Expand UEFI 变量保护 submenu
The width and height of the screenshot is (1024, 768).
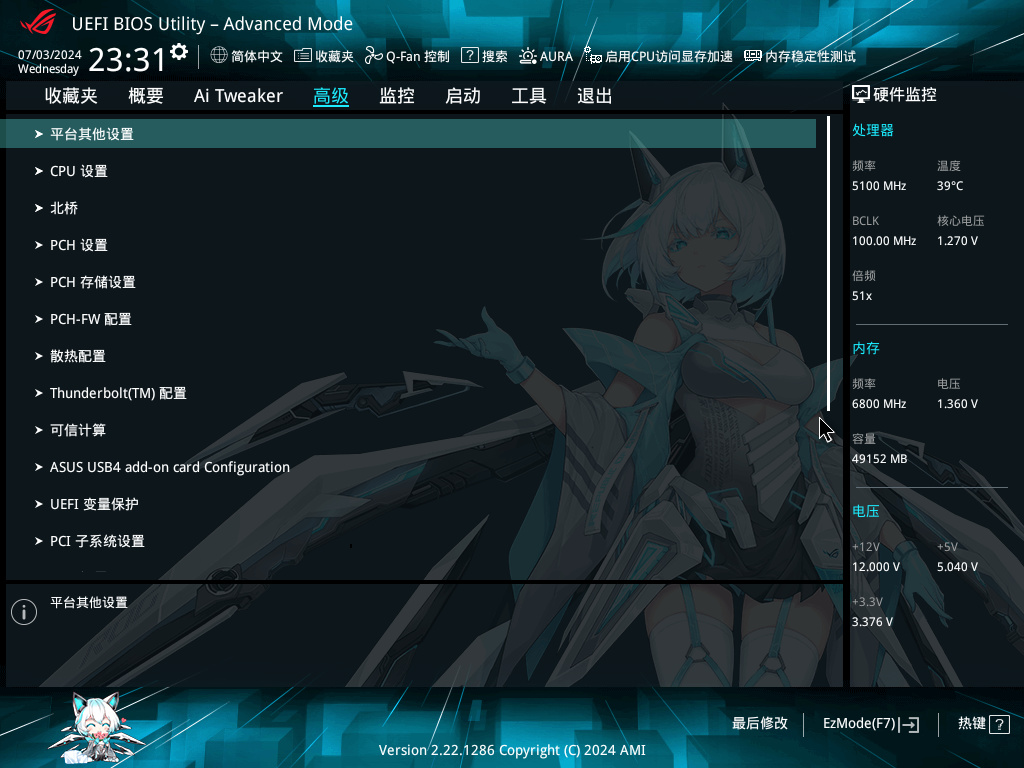tap(408, 504)
